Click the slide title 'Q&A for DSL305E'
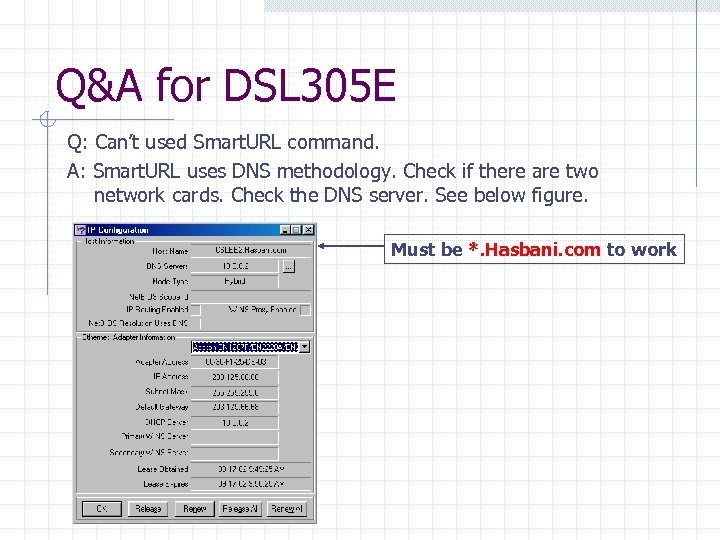Screen dimensions: 720x540 coord(225,85)
